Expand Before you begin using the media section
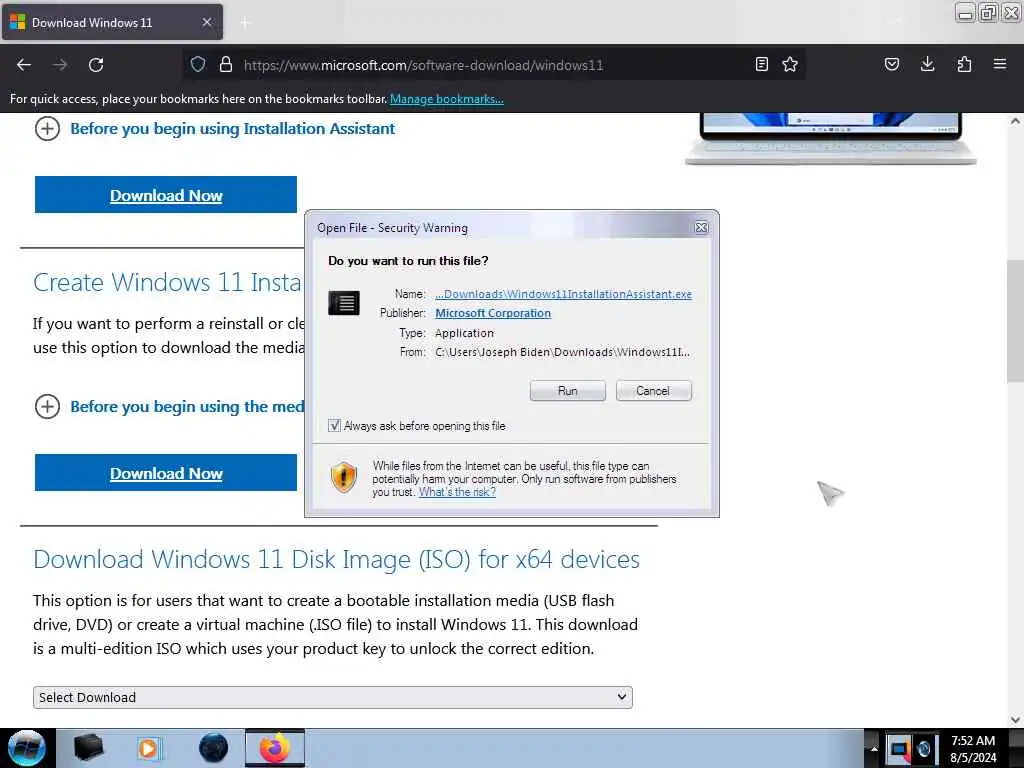Screen dimensions: 1024x768 point(169,407)
